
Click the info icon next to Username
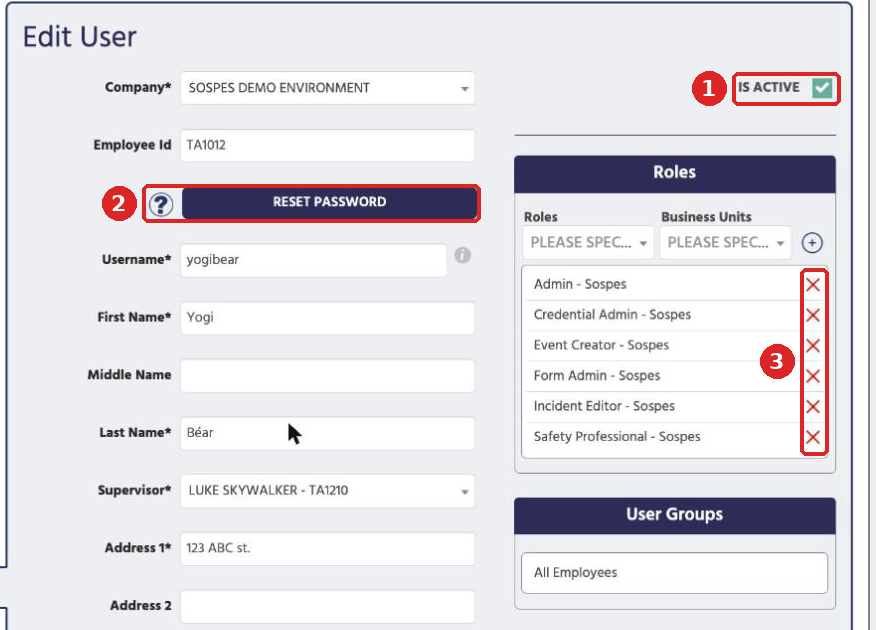click(463, 255)
